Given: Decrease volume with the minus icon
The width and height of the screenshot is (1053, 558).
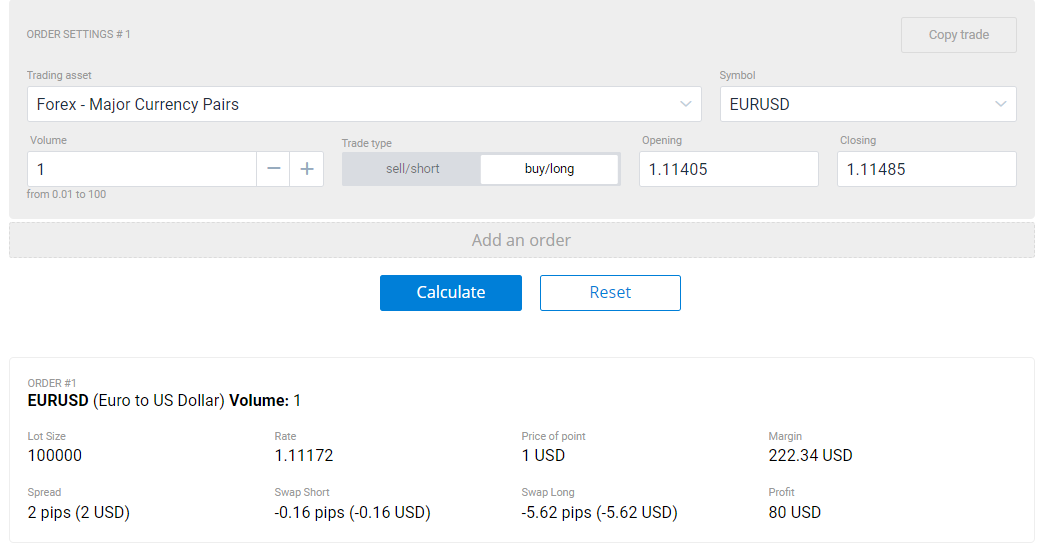Looking at the screenshot, I should pyautogui.click(x=273, y=169).
